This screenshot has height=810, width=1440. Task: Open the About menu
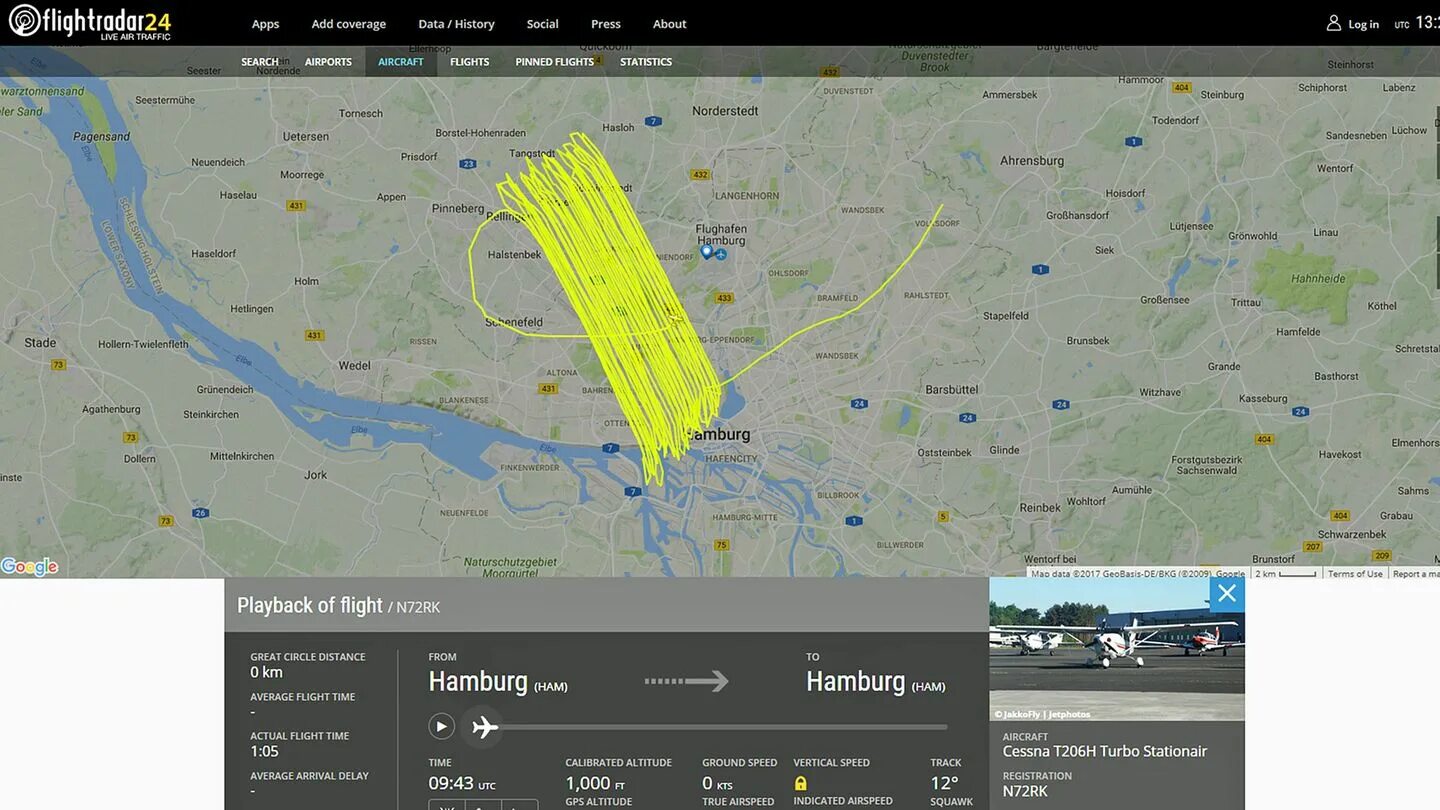pyautogui.click(x=669, y=24)
